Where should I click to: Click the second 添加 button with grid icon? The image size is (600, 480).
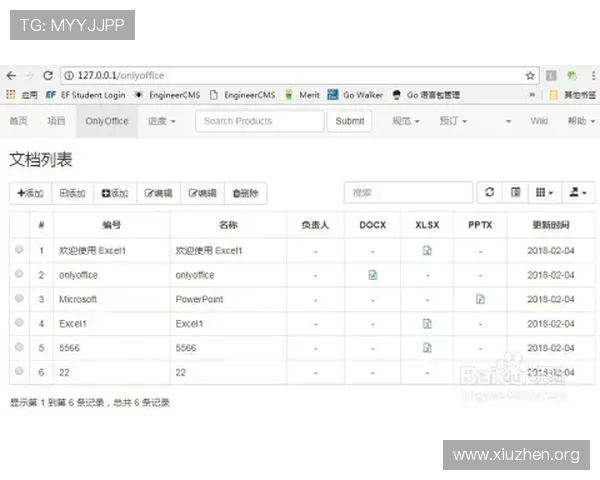pyautogui.click(x=72, y=193)
